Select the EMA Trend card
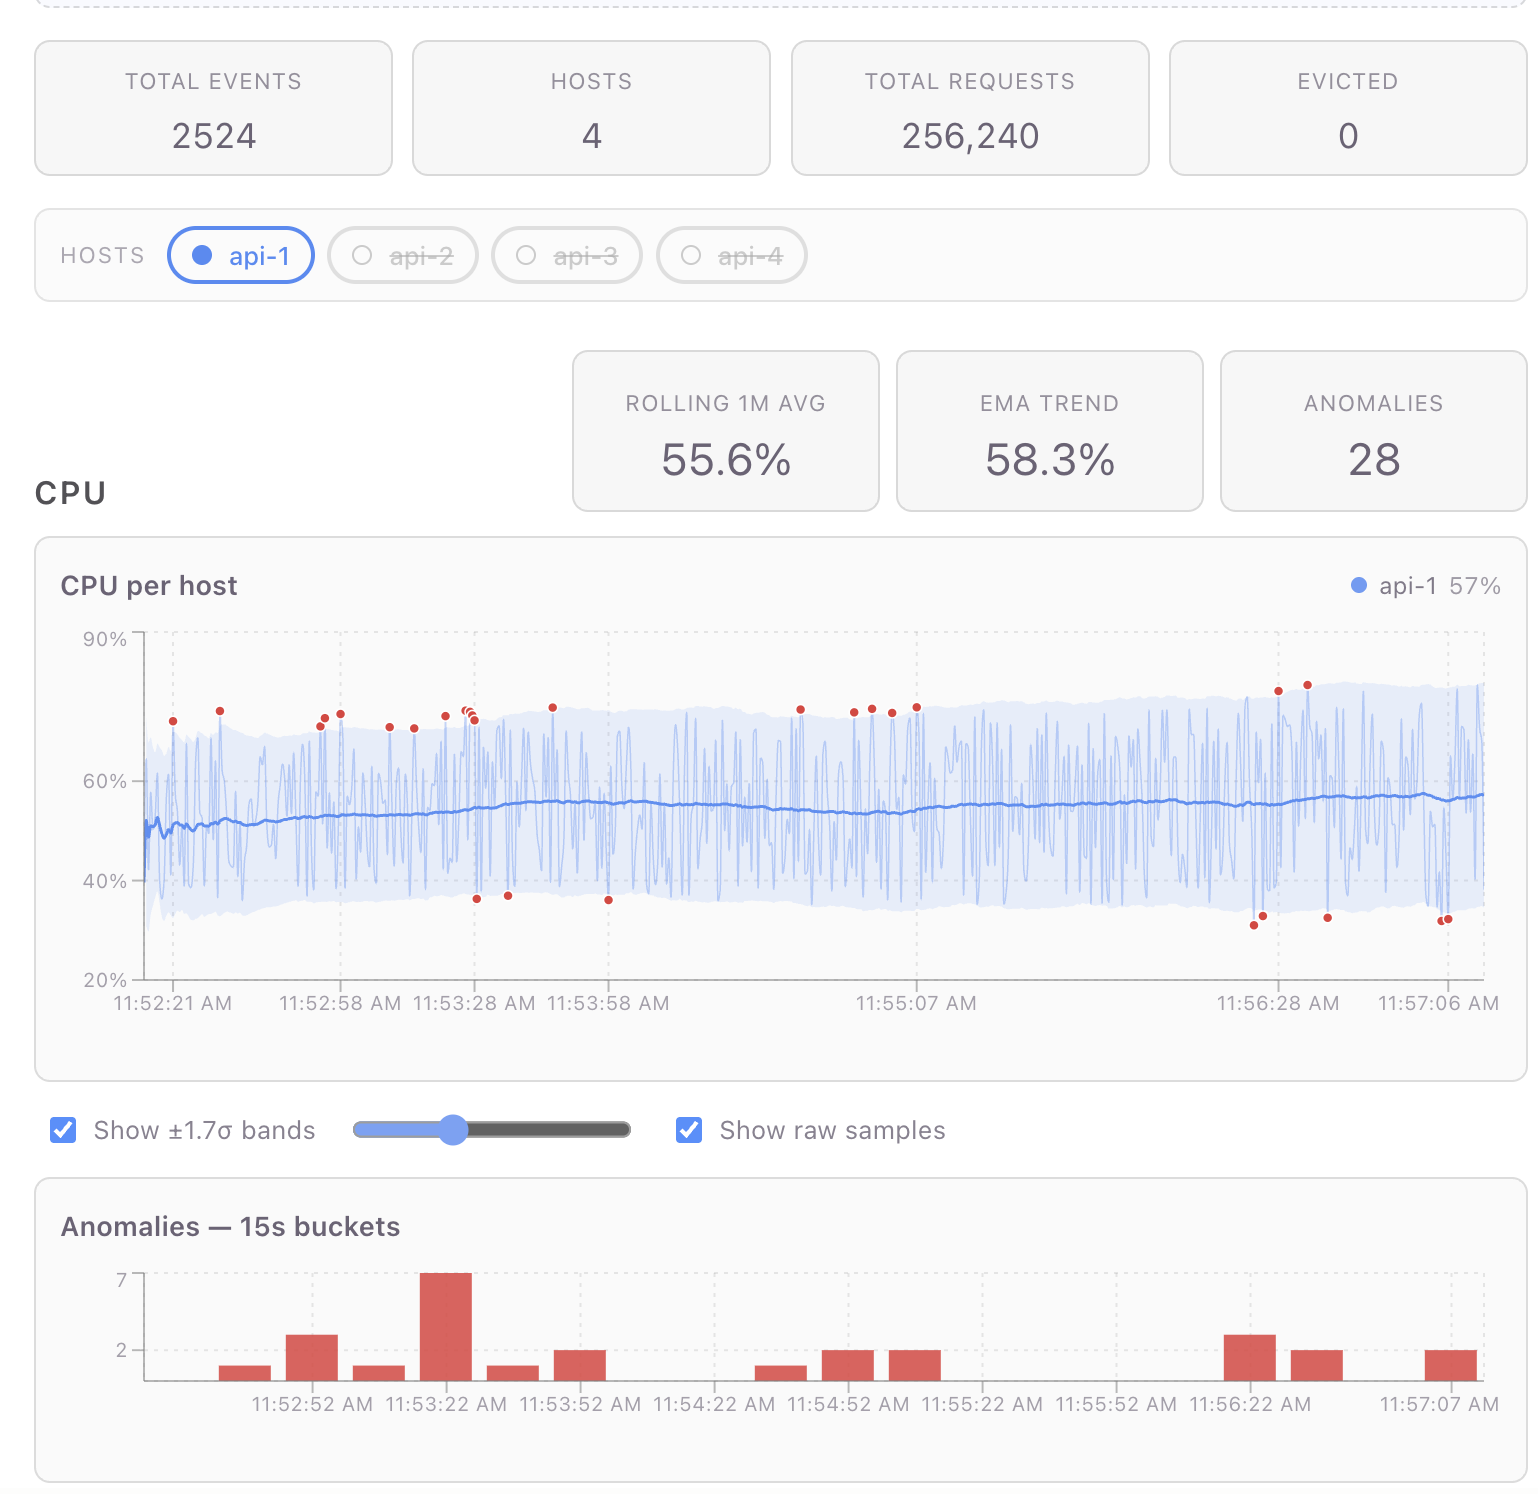Screen dimensions: 1538x1494 (1049, 430)
